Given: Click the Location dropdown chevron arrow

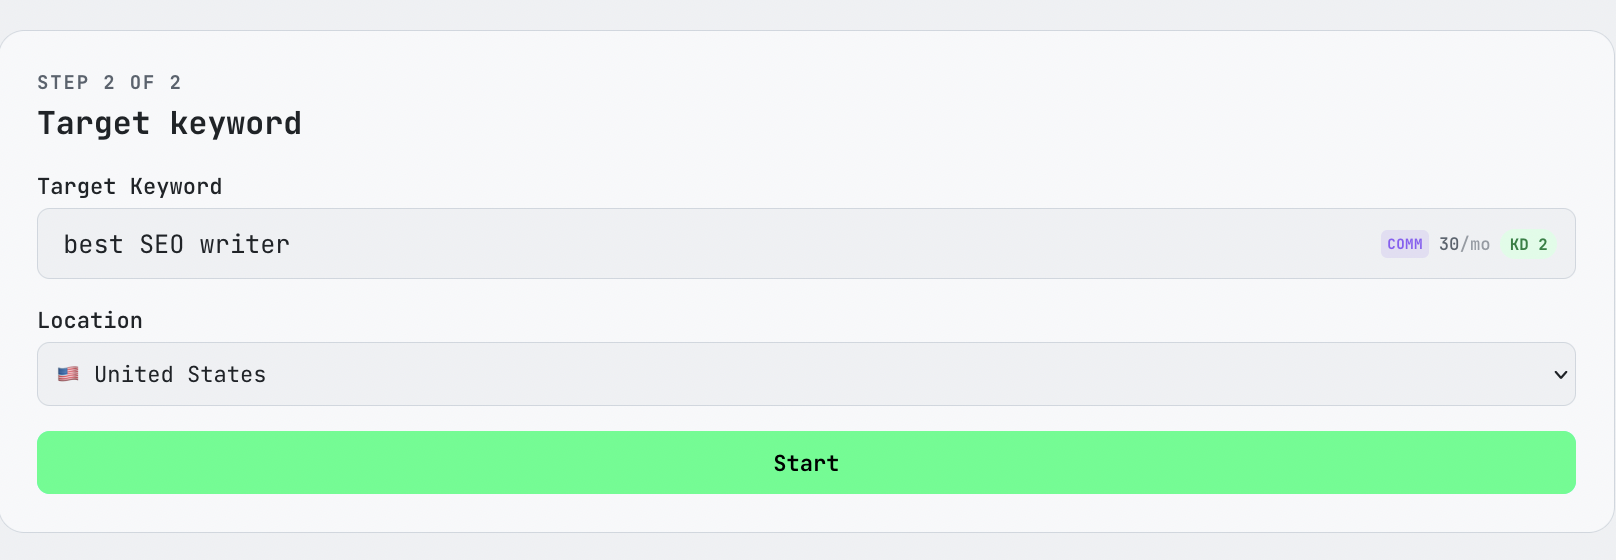Looking at the screenshot, I should coord(1560,375).
